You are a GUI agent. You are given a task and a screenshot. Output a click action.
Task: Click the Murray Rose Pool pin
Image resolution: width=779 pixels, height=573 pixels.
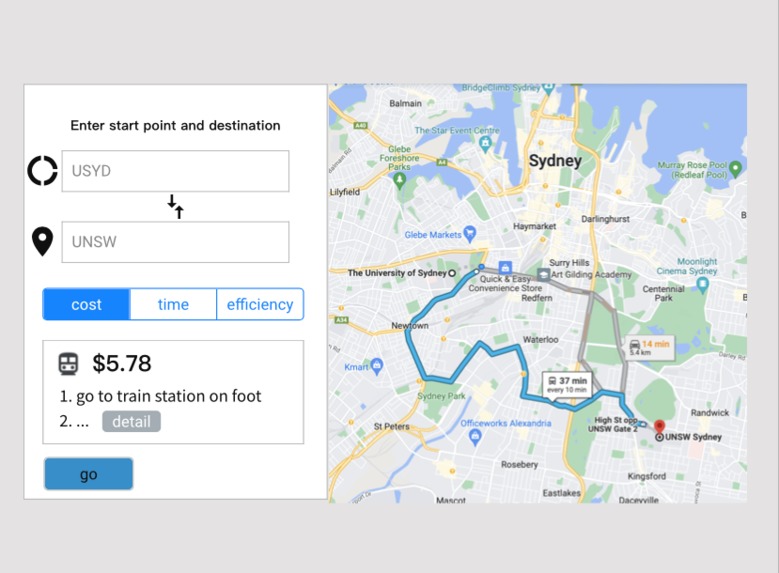(736, 169)
